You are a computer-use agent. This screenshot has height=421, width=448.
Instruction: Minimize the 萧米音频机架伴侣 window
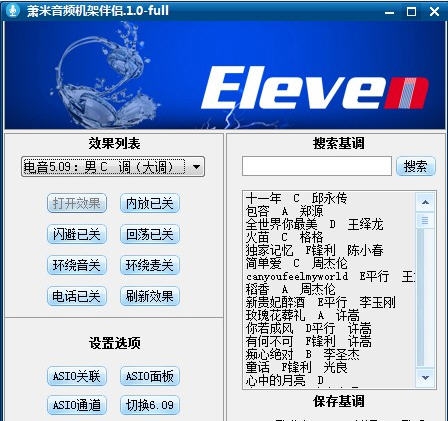(389, 12)
